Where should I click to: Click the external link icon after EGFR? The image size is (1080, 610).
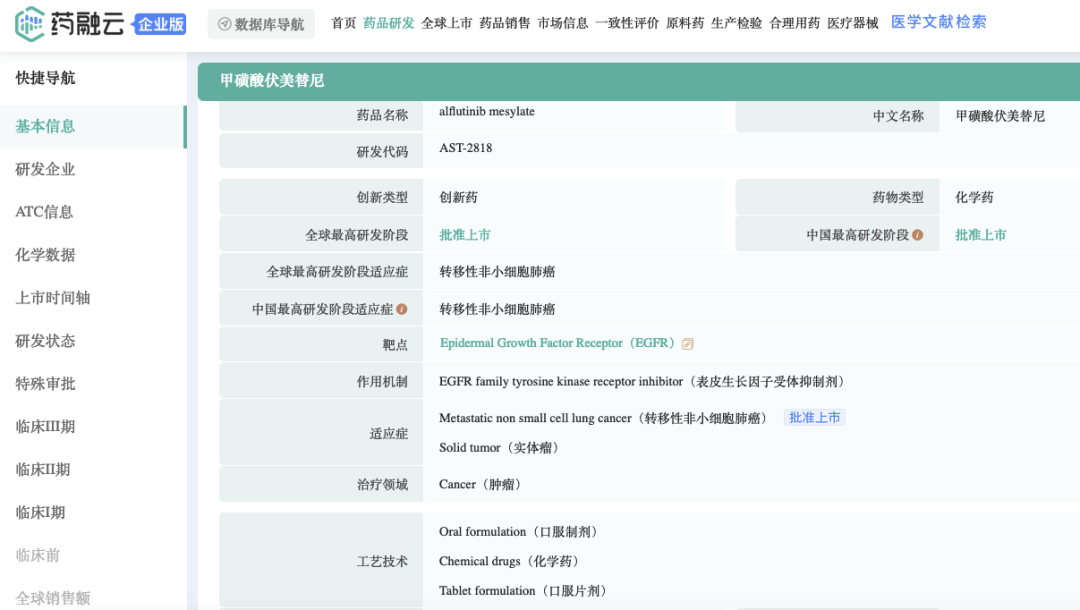(x=687, y=344)
